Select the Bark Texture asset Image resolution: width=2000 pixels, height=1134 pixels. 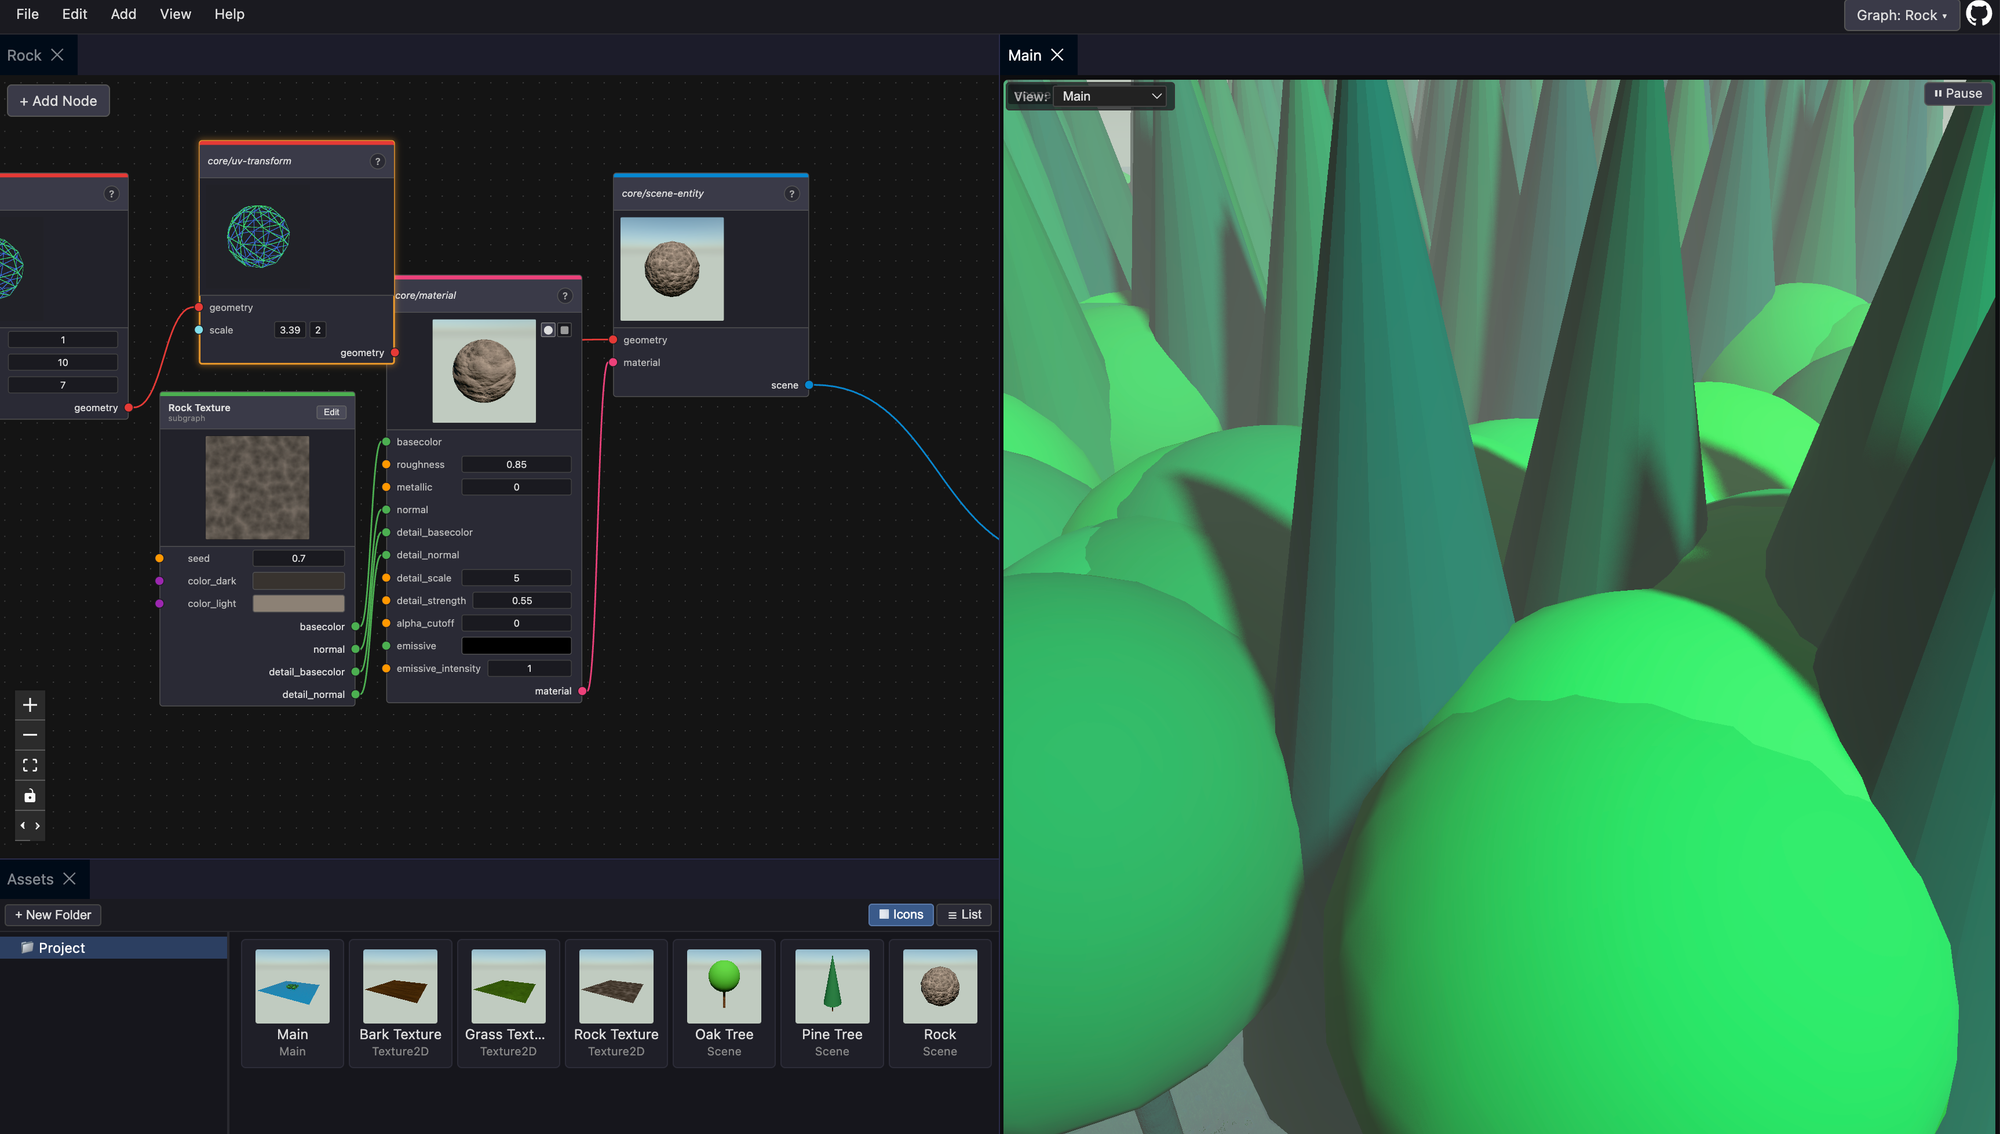click(x=400, y=1003)
